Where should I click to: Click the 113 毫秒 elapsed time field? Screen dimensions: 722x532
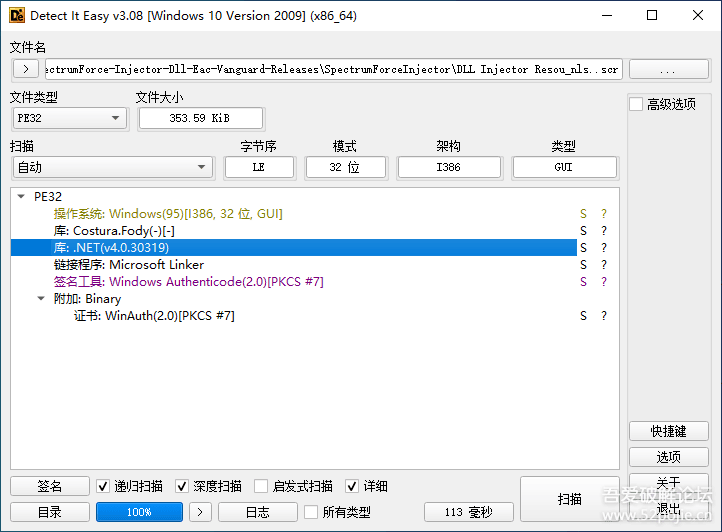pos(469,512)
